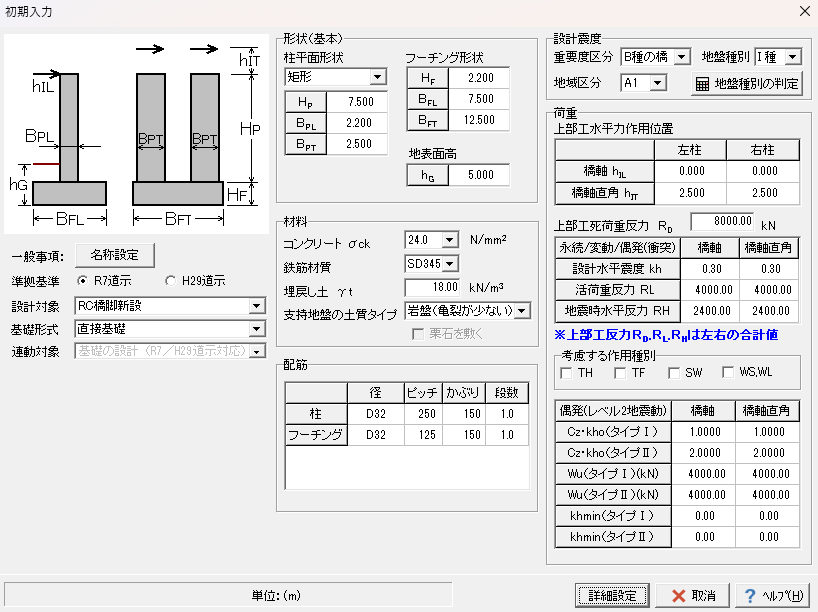Click the 地震時水平反力 RH 橋軸 cell

[x=710, y=310]
